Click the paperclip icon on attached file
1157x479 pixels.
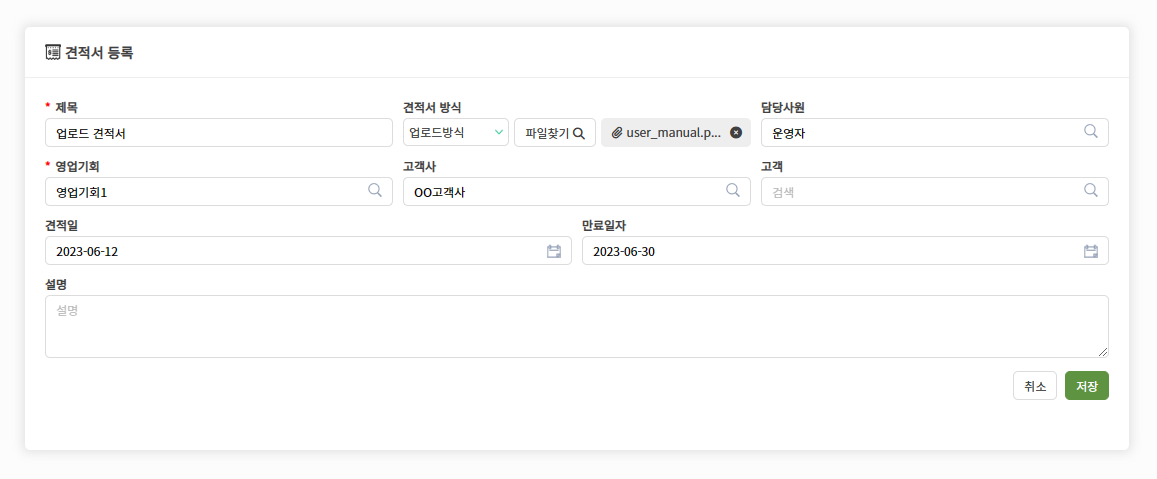tap(618, 133)
